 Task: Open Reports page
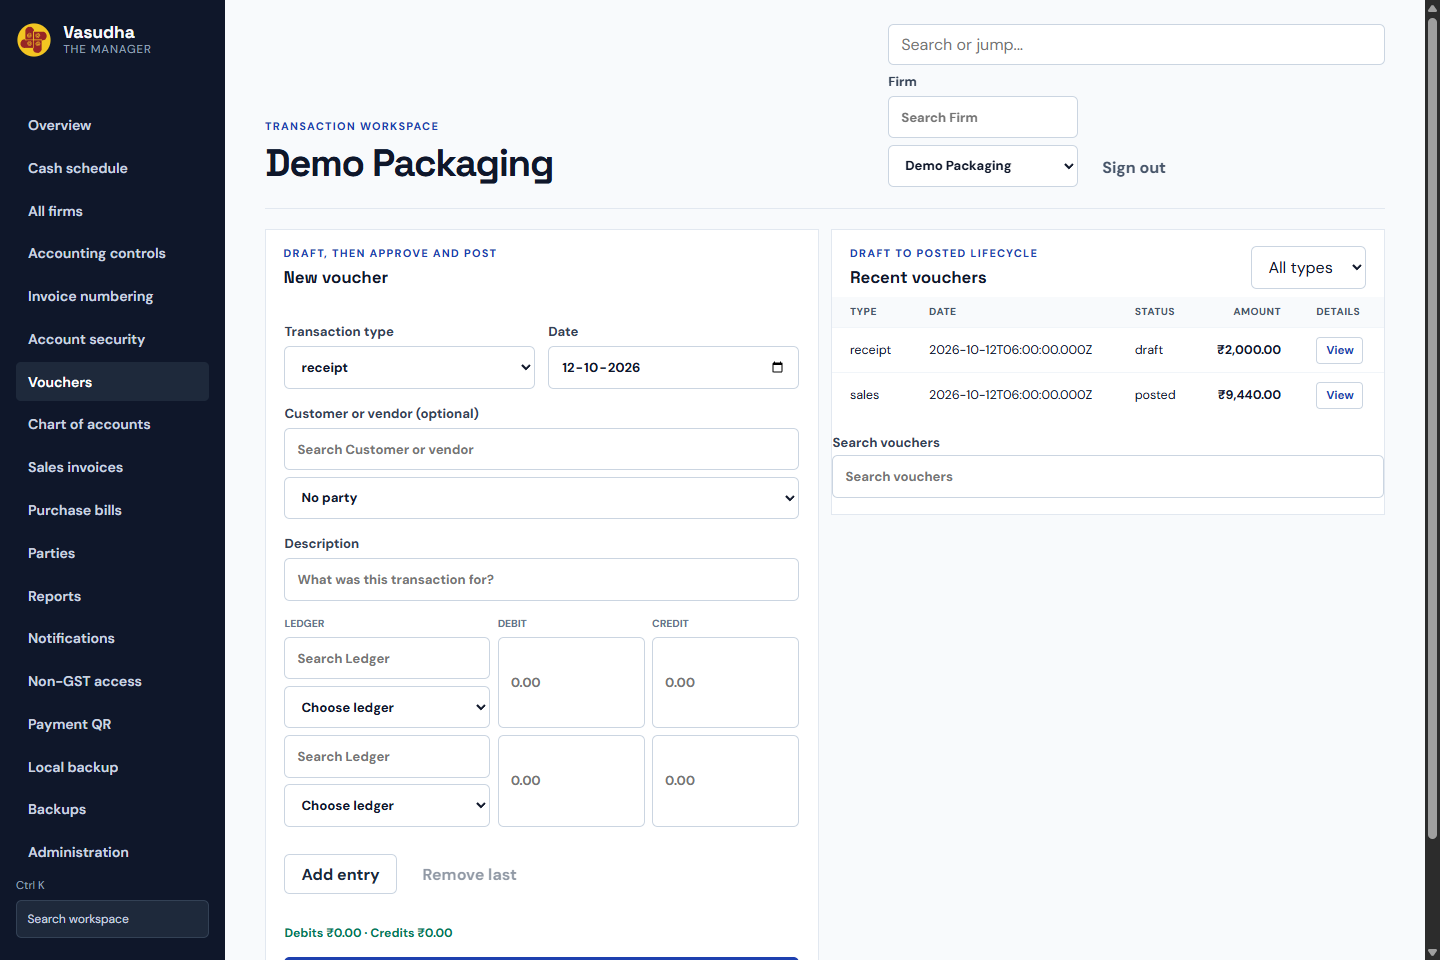point(112,596)
